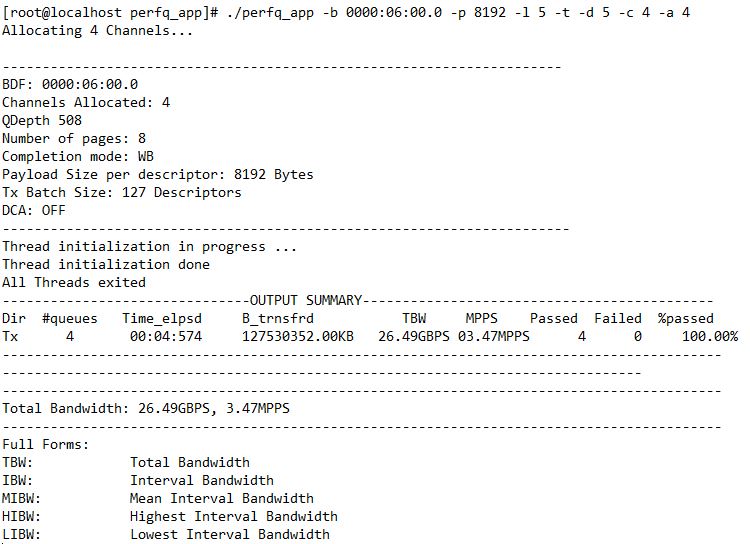This screenshot has width=750, height=544.
Task: Click the "All Threads exited" line
Action: (74, 282)
